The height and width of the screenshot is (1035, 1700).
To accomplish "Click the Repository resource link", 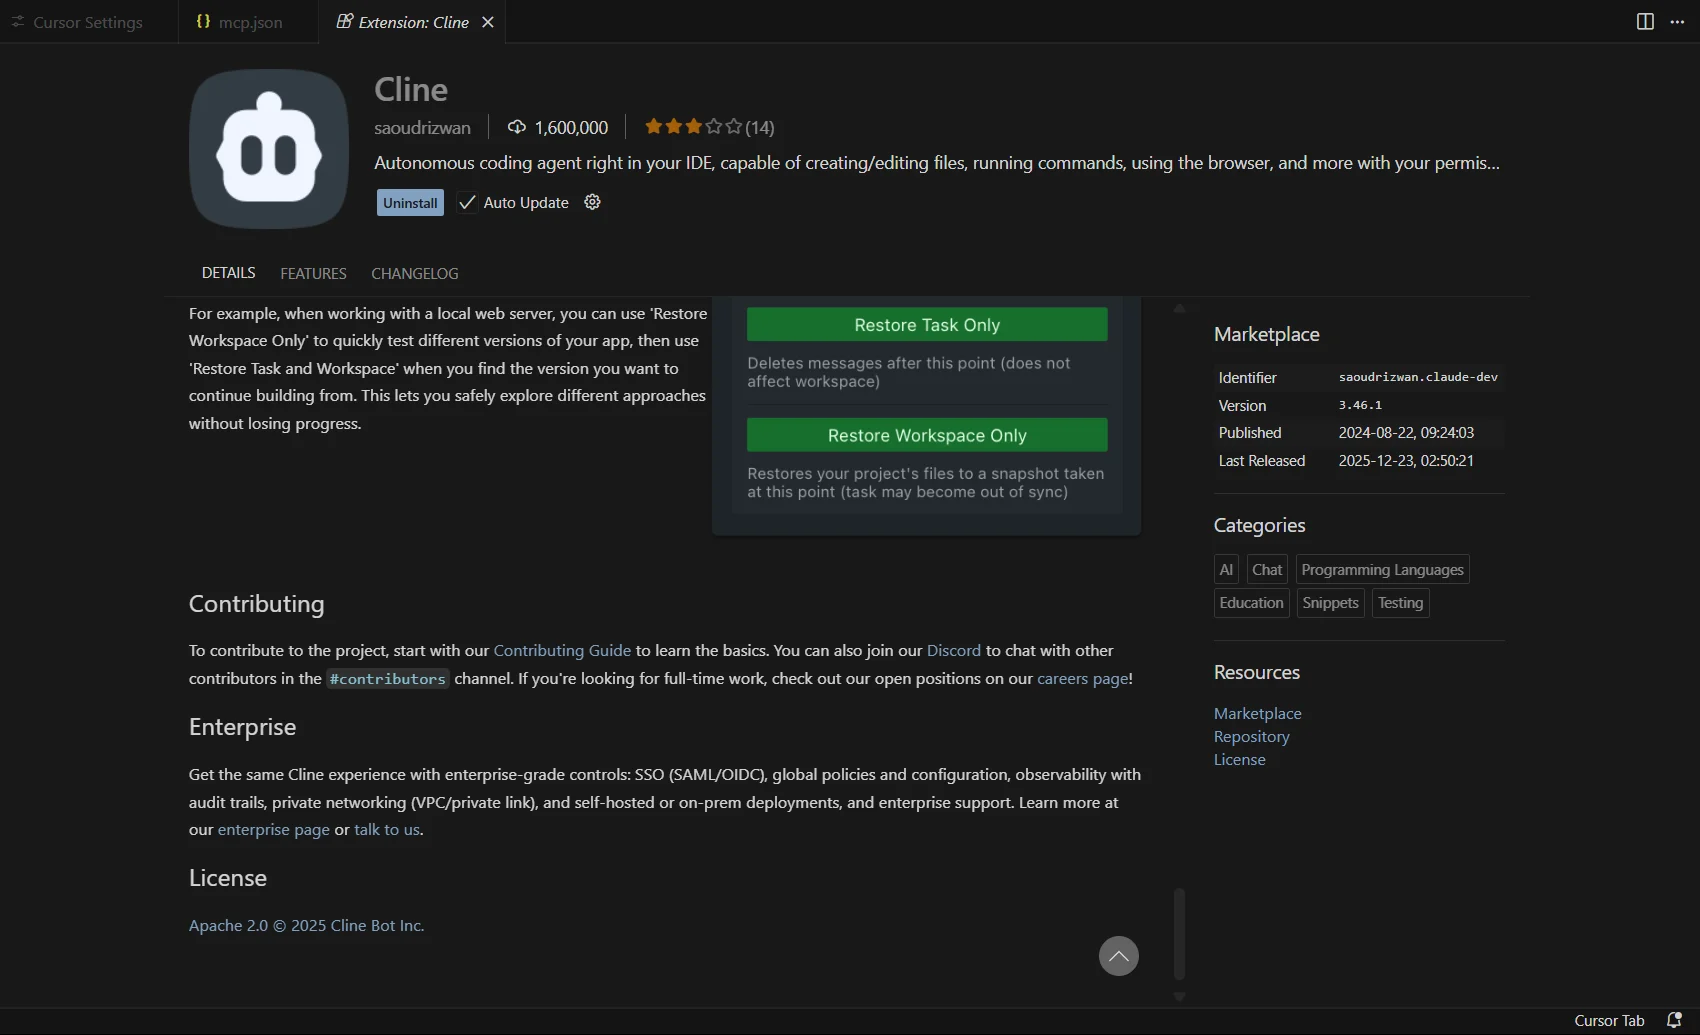I will tap(1251, 737).
